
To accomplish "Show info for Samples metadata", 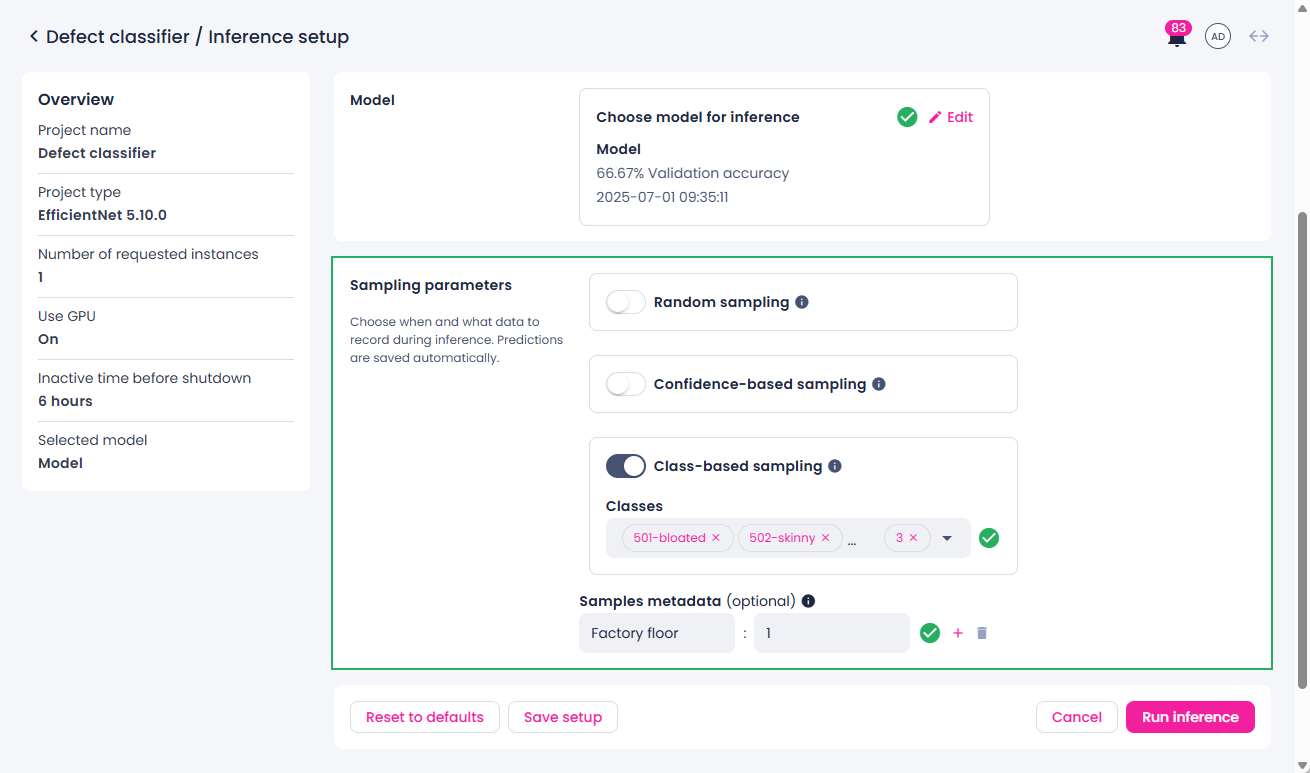I will click(x=809, y=601).
